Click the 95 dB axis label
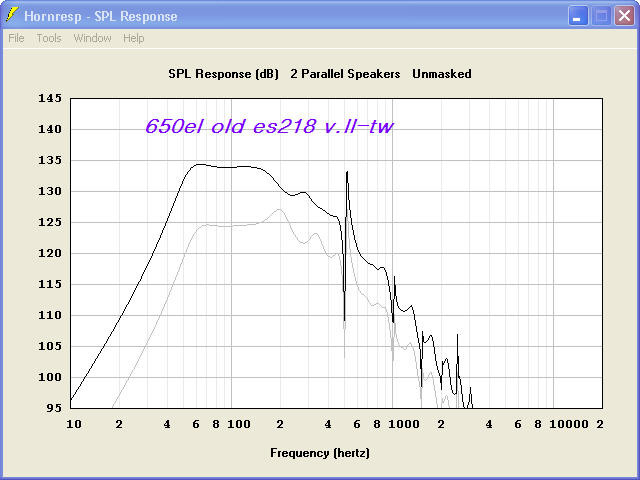The height and width of the screenshot is (480, 640). [54, 408]
